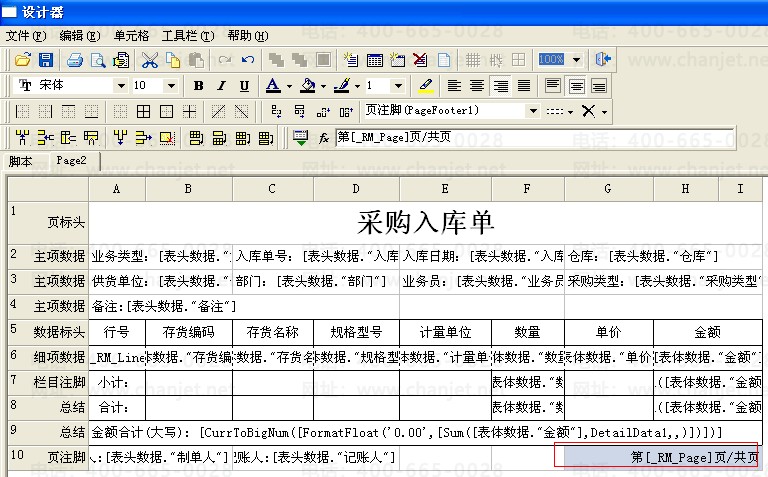Set horizontal alignment to center
The height and width of the screenshot is (477, 768).
(477, 86)
